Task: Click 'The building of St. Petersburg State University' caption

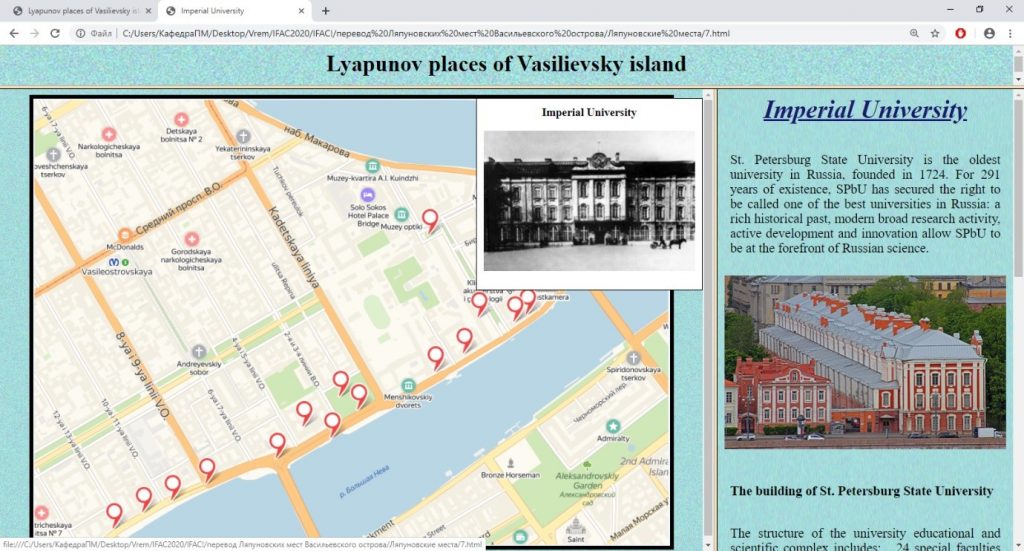Action: point(861,491)
